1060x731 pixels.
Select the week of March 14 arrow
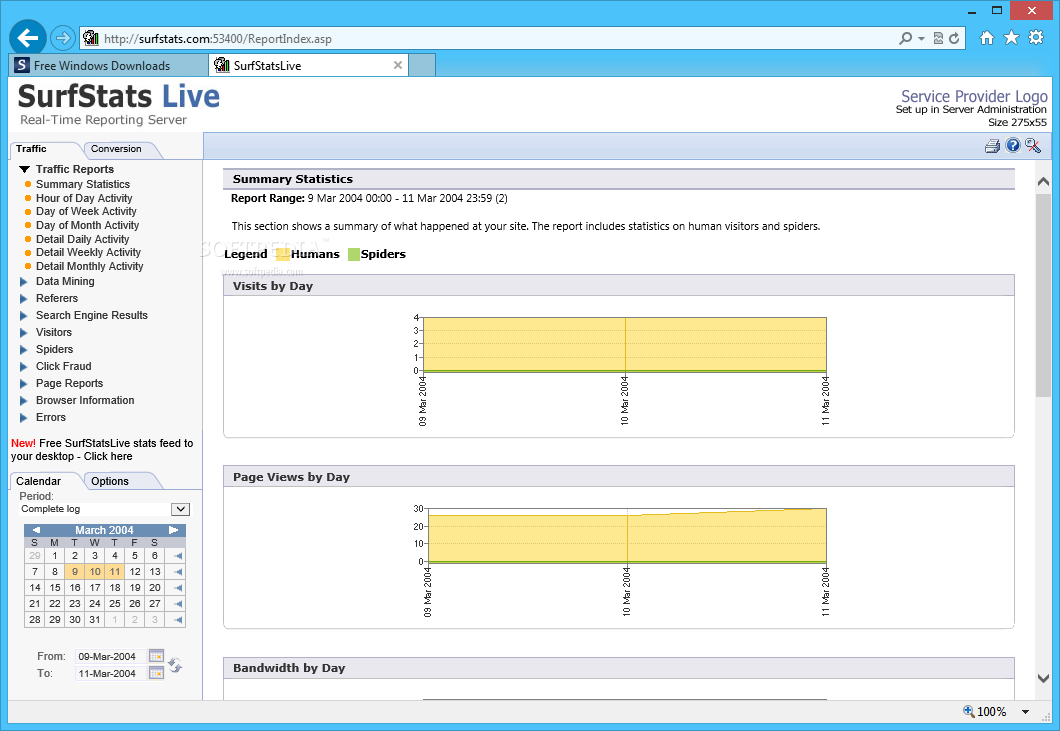178,588
